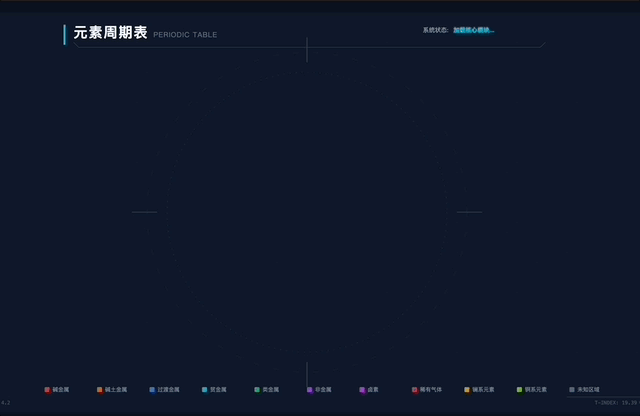Click the 元素周期表 title heading
640x416 pixels.
(110, 33)
